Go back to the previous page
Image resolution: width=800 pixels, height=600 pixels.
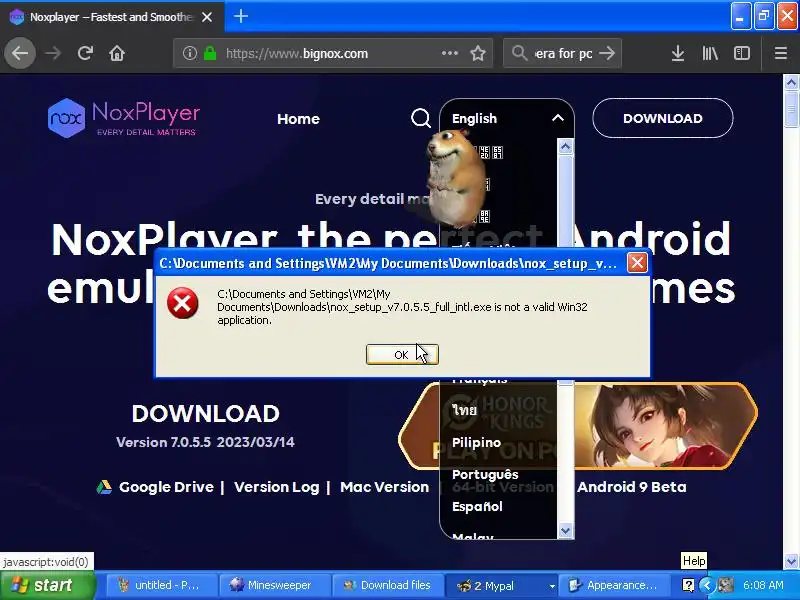pyautogui.click(x=20, y=53)
